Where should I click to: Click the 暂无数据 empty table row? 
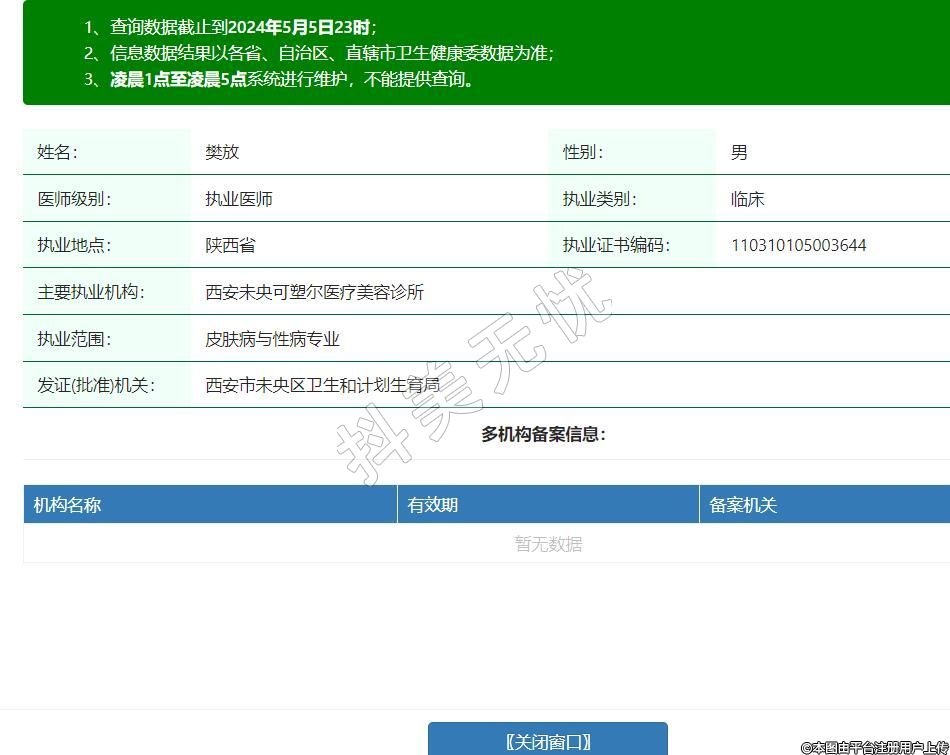(548, 544)
